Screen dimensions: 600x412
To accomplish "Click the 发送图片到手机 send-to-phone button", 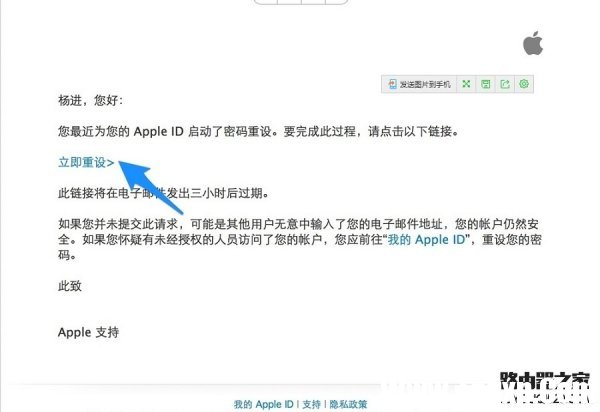I will [x=419, y=84].
